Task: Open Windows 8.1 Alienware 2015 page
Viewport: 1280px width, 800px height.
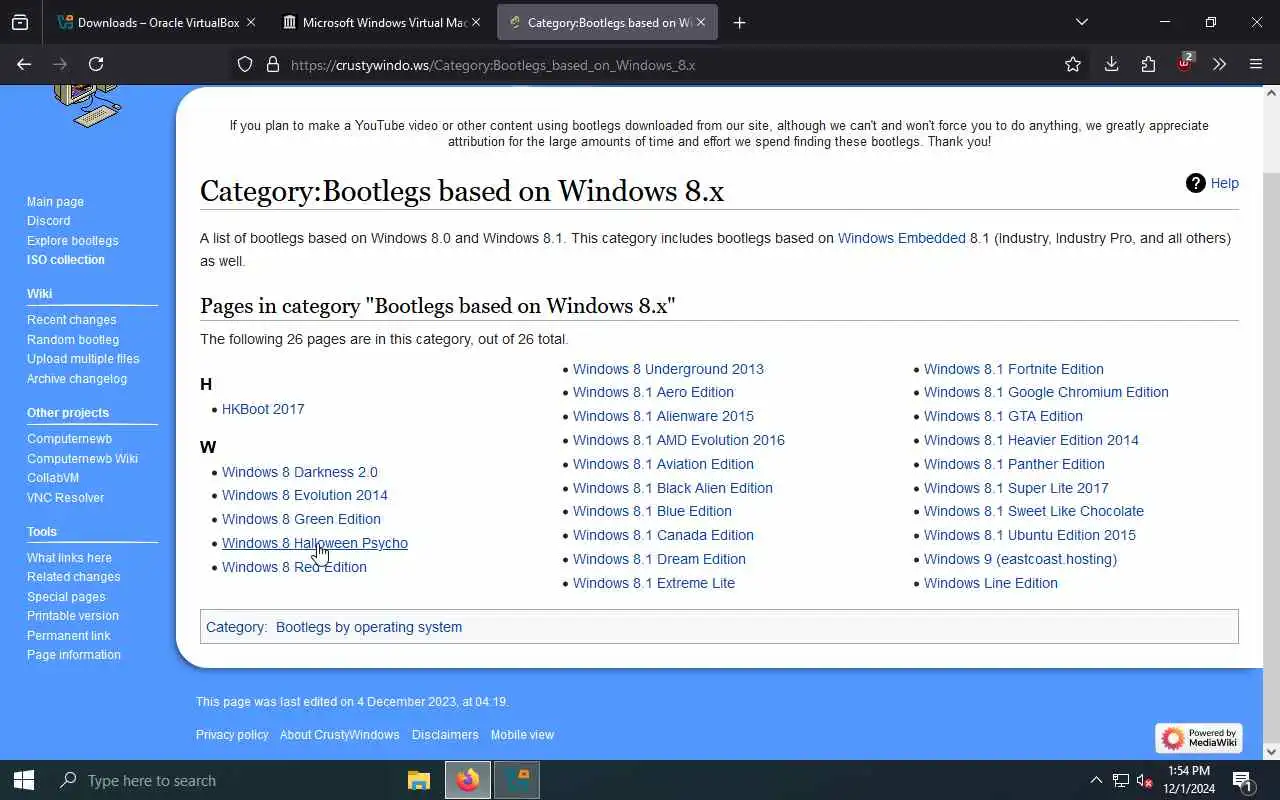Action: pyautogui.click(x=663, y=416)
